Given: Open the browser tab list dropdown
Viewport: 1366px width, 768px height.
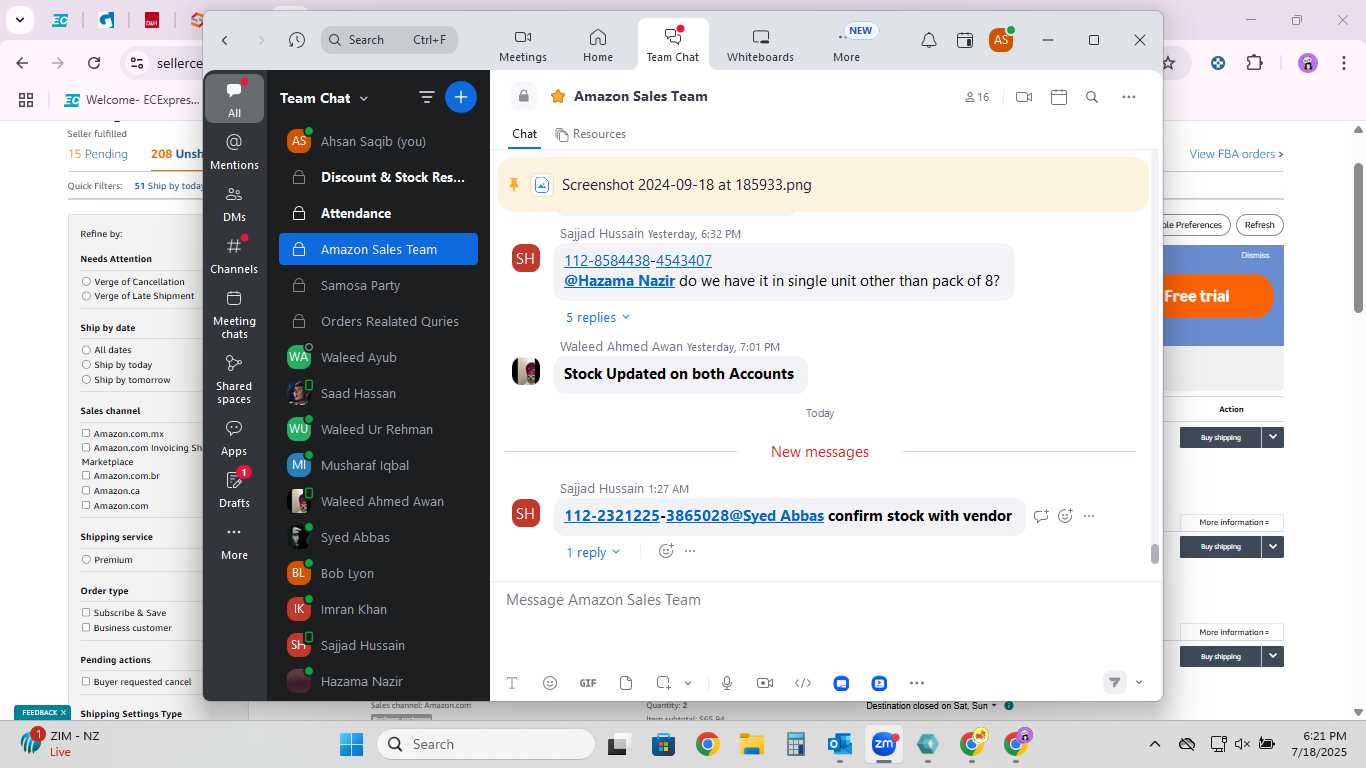Looking at the screenshot, I should [x=21, y=20].
